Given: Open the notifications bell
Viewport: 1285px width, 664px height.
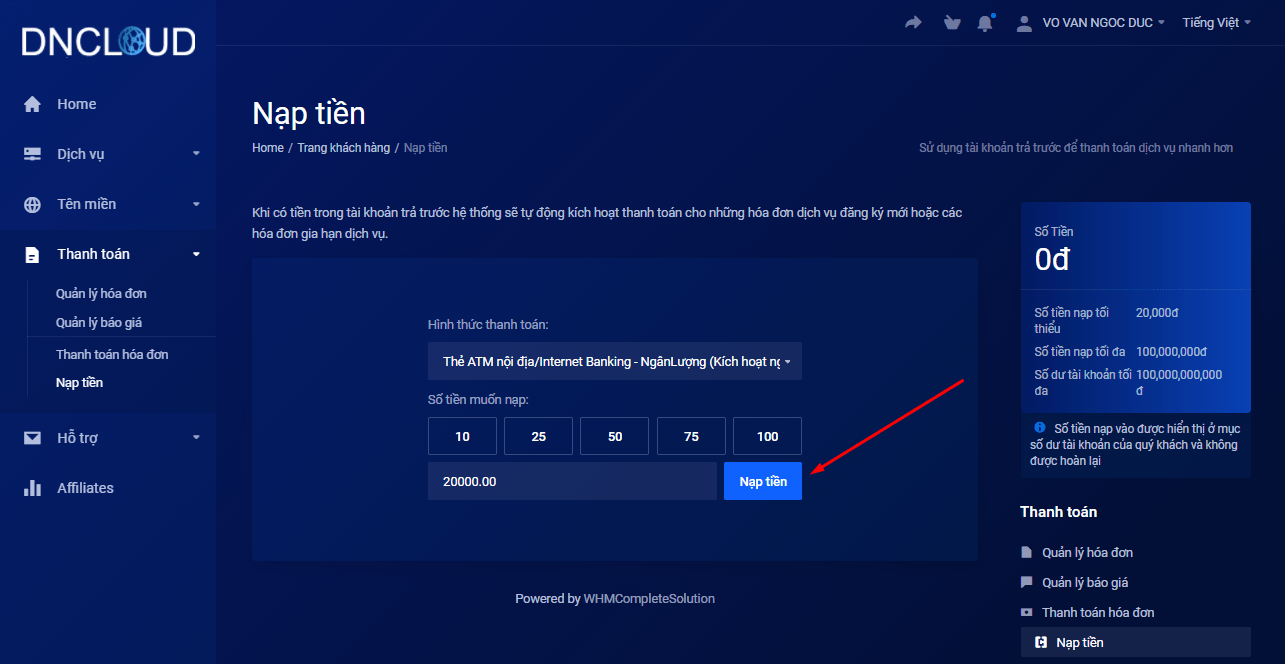Looking at the screenshot, I should click(x=986, y=22).
